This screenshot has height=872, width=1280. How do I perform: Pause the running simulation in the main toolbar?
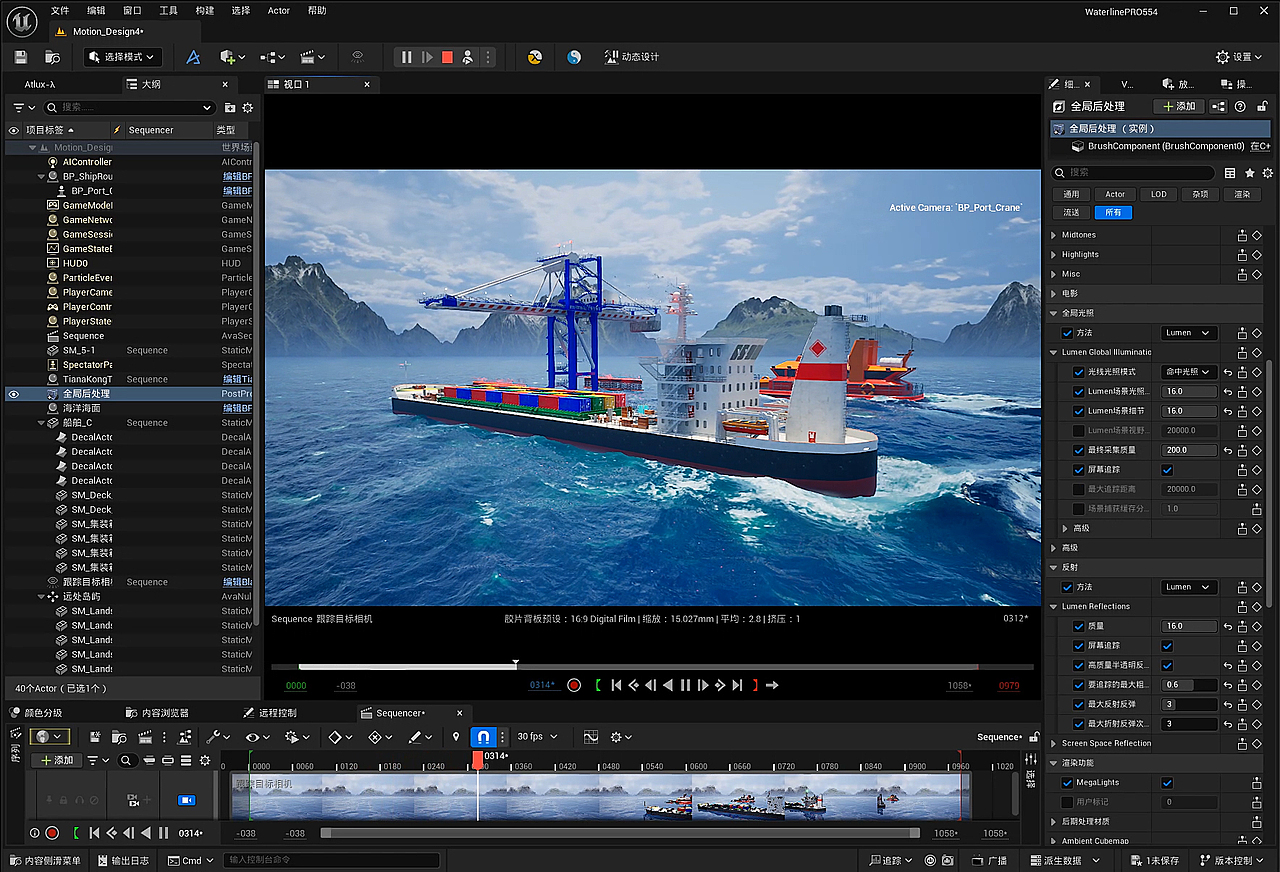pyautogui.click(x=406, y=57)
